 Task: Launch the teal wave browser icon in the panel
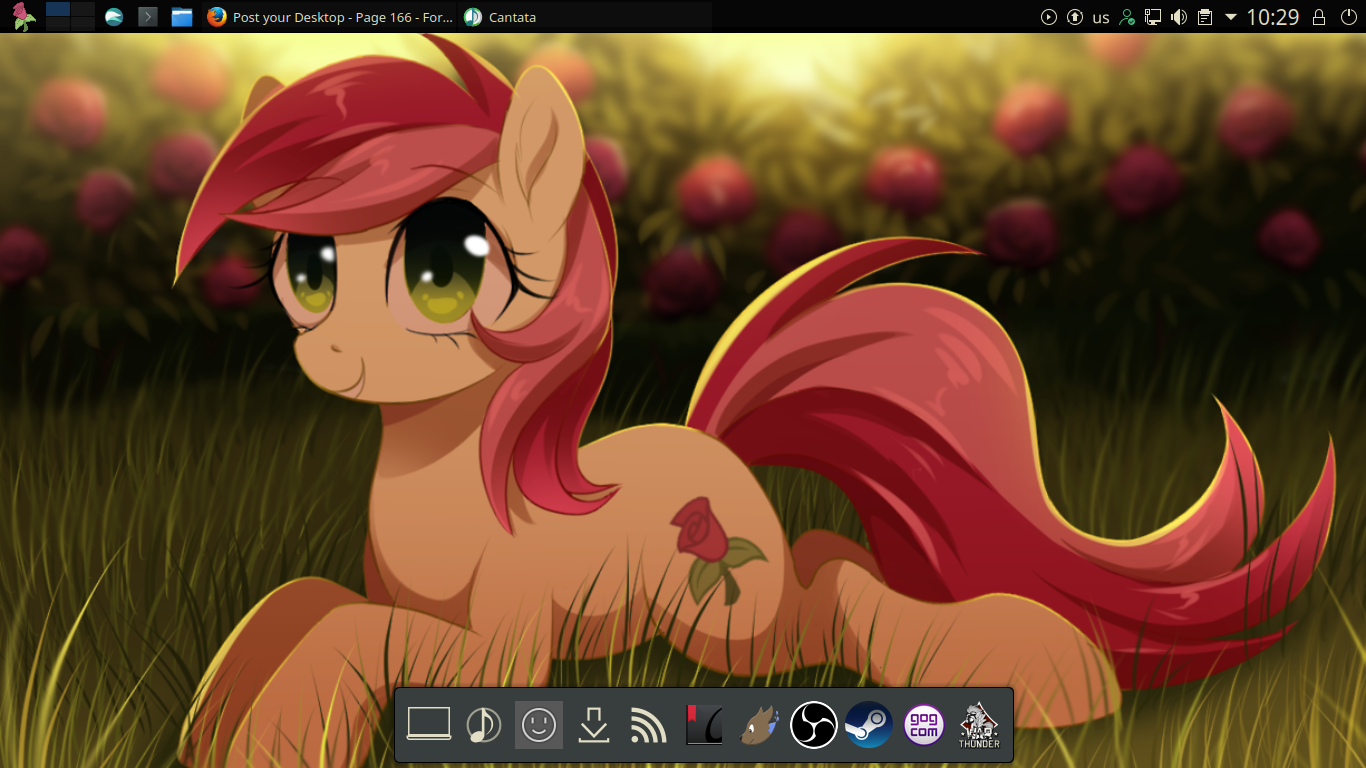click(114, 17)
